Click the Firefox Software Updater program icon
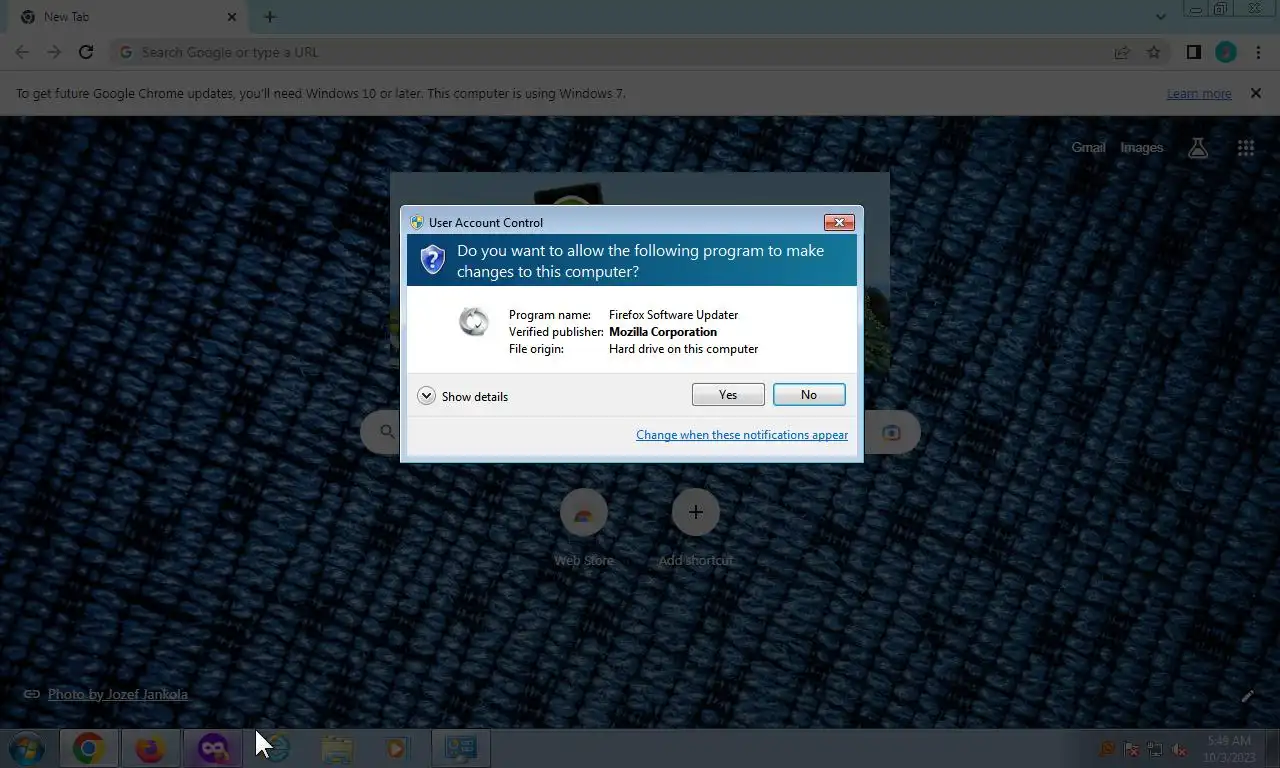The image size is (1280, 768). pos(473,321)
